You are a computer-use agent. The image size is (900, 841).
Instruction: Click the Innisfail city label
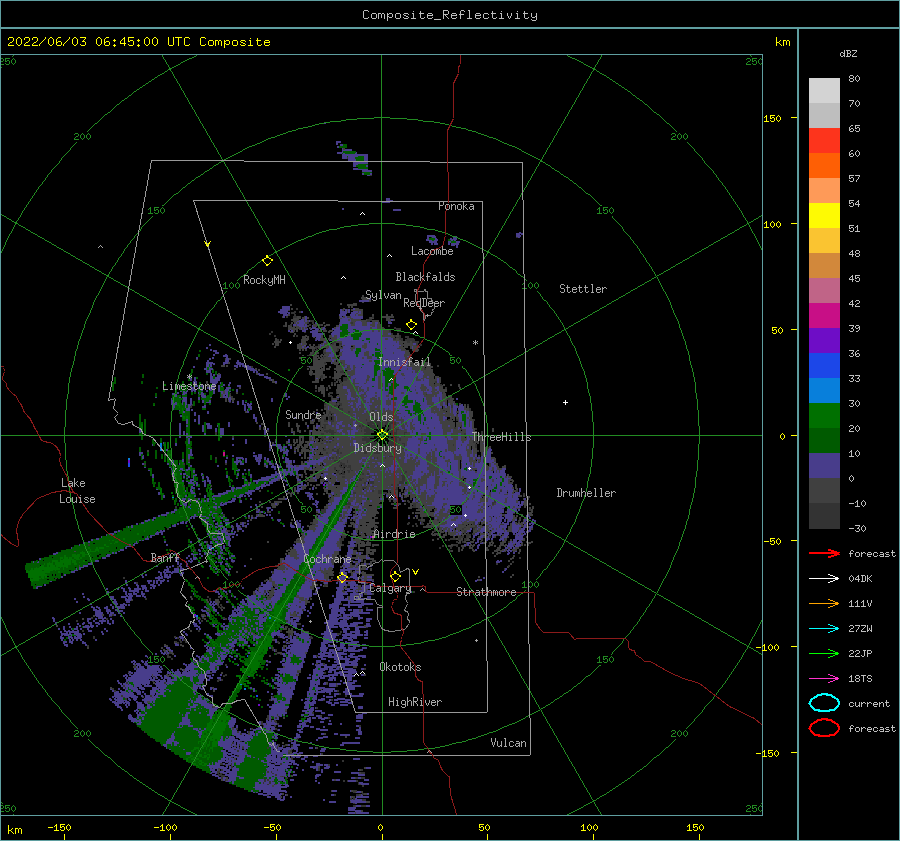404,362
